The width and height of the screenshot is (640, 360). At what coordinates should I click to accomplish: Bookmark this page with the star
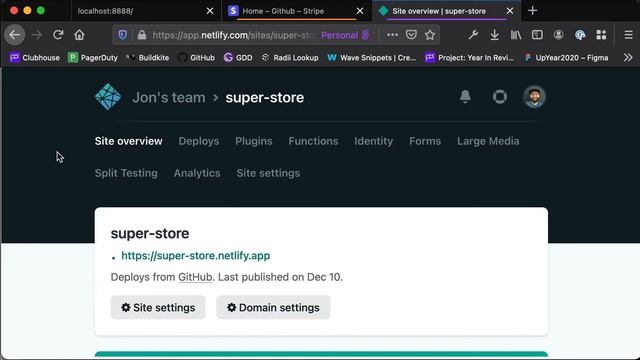(430, 35)
